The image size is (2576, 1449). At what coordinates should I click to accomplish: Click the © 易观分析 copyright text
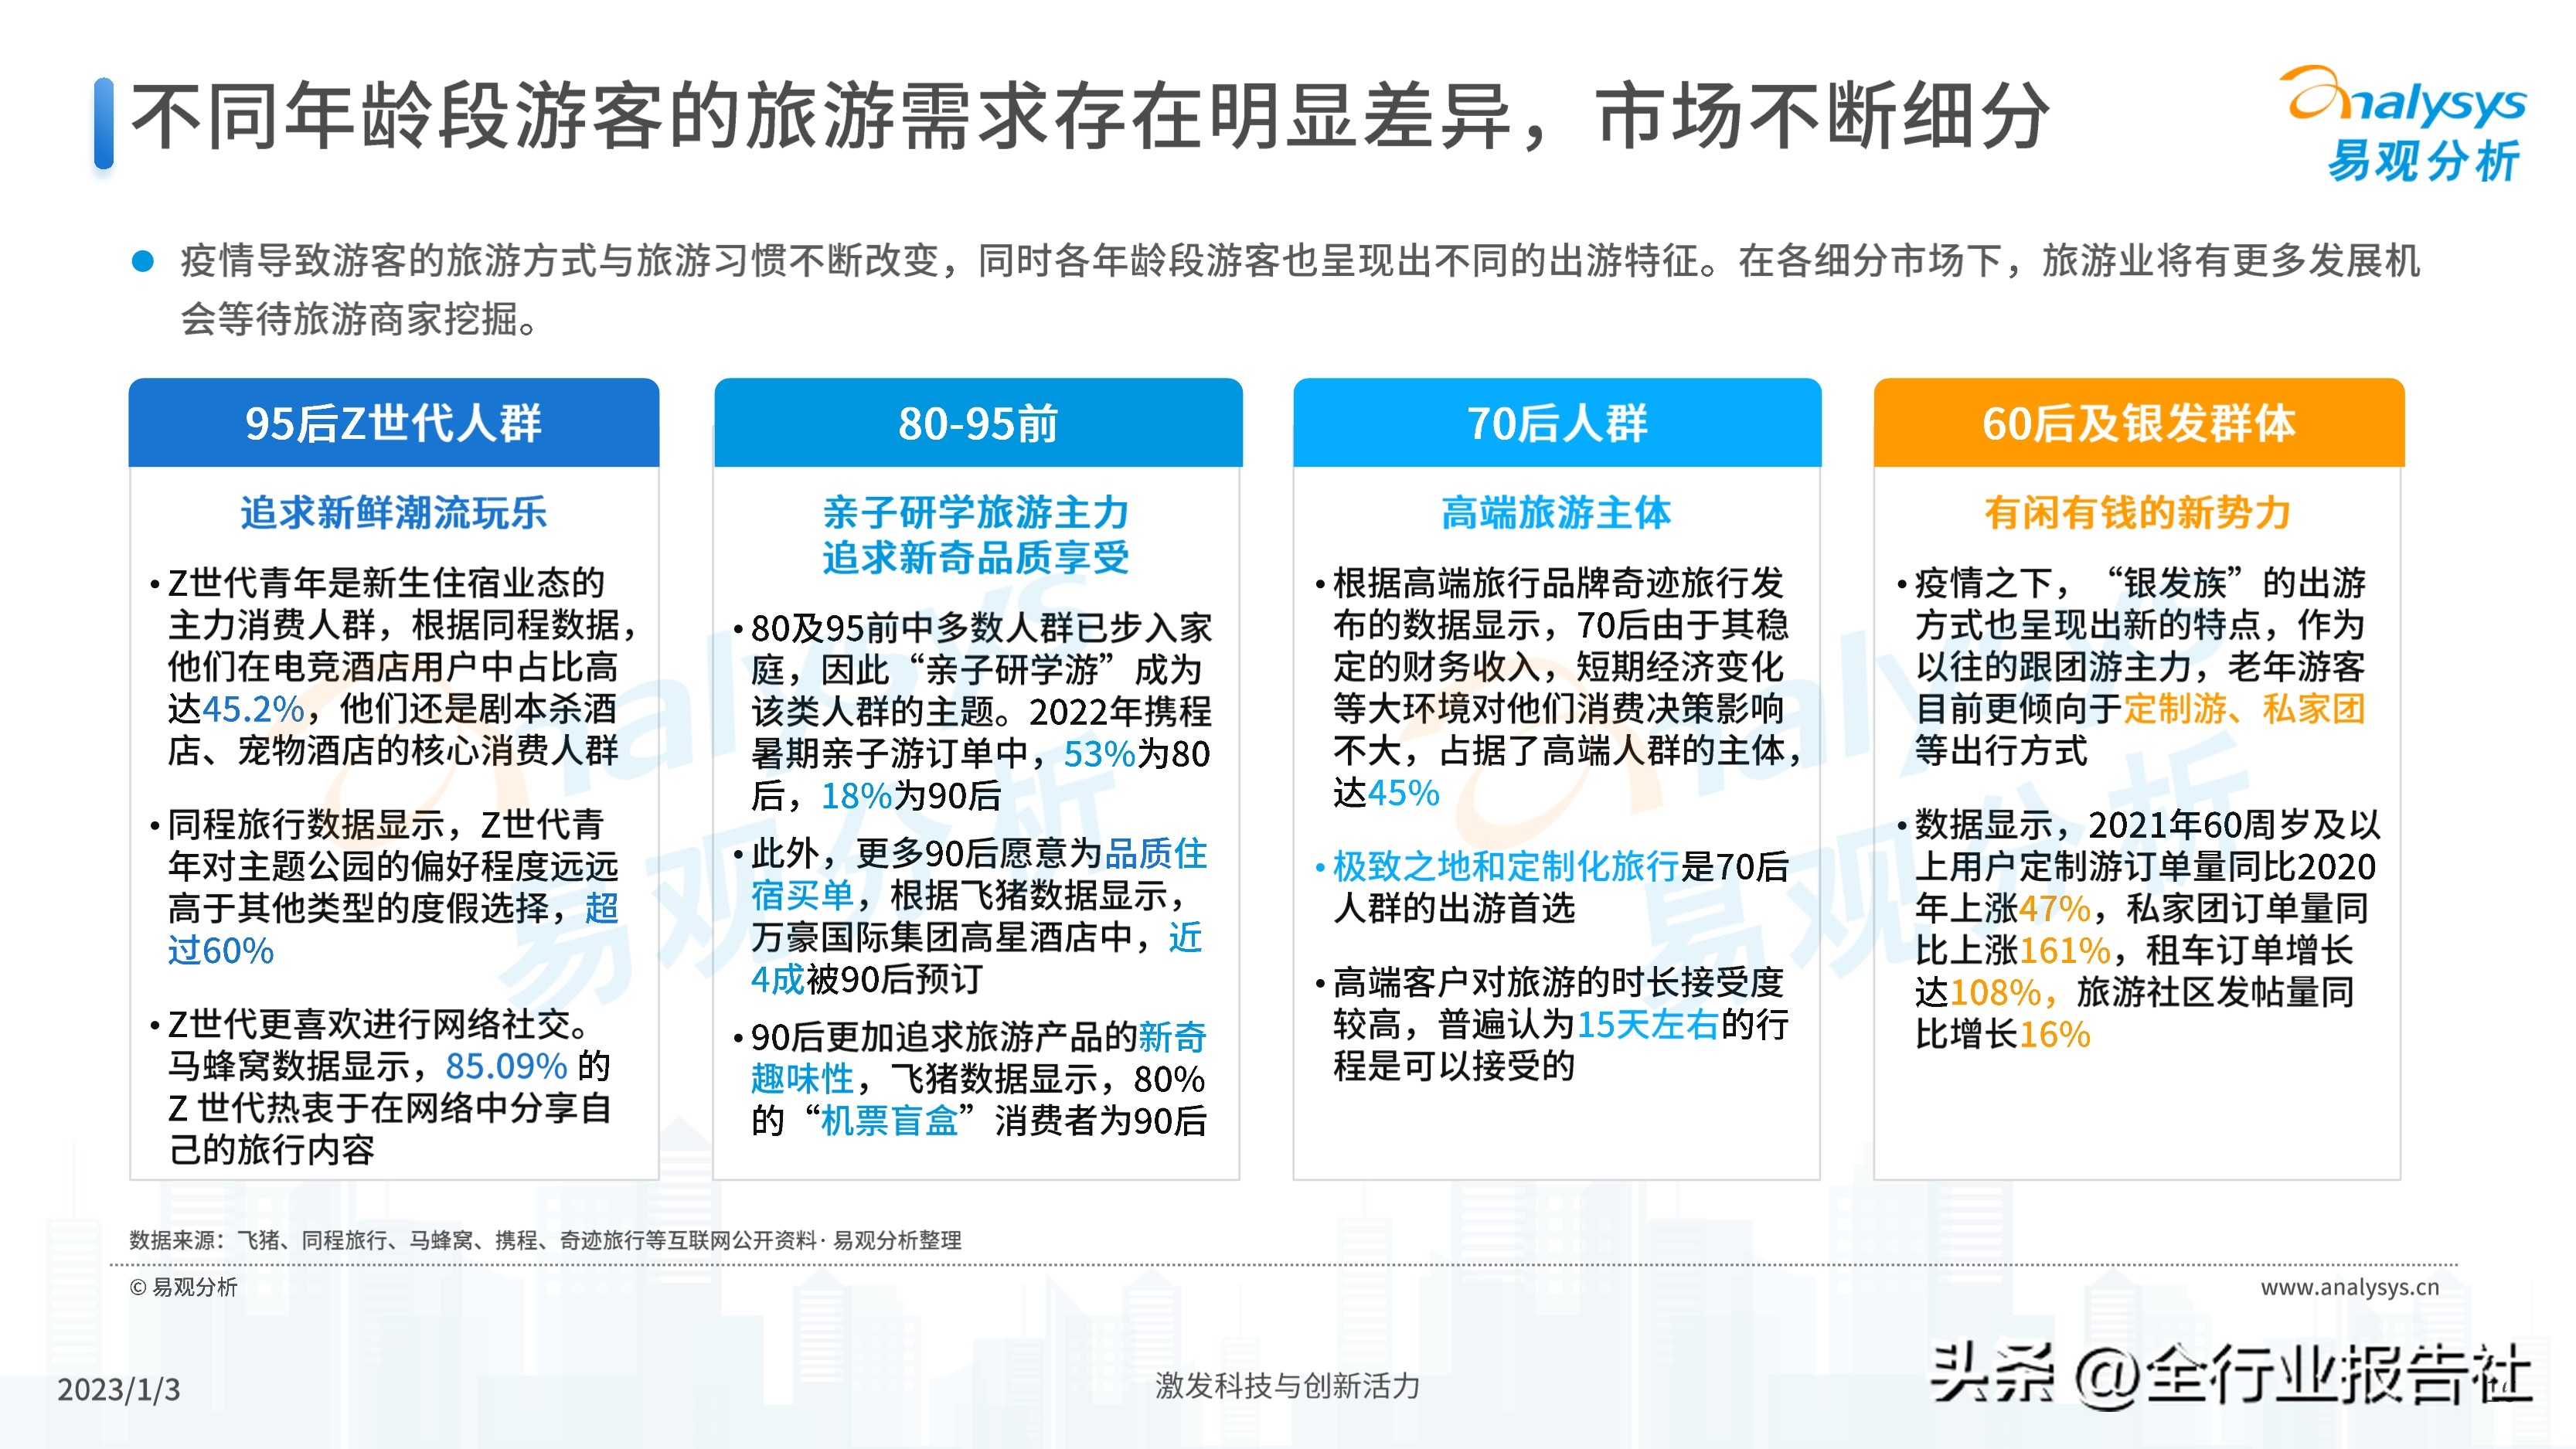coord(183,1287)
